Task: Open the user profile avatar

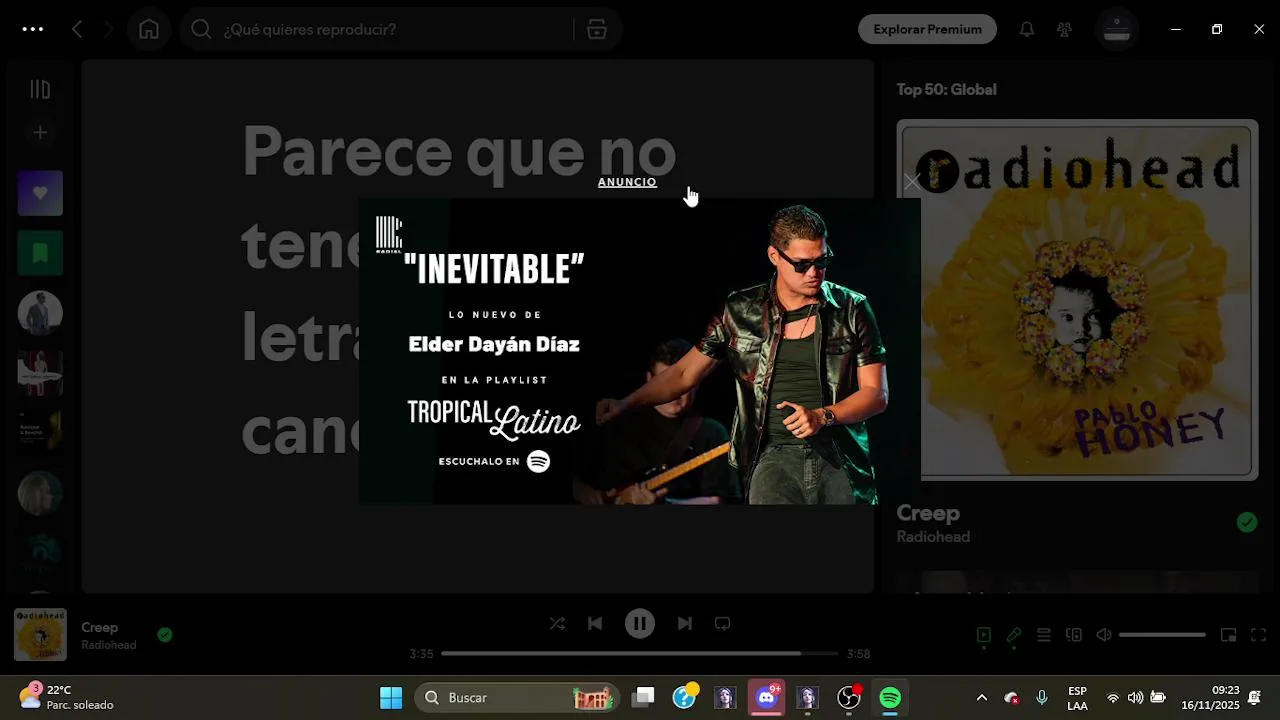Action: (x=1117, y=29)
